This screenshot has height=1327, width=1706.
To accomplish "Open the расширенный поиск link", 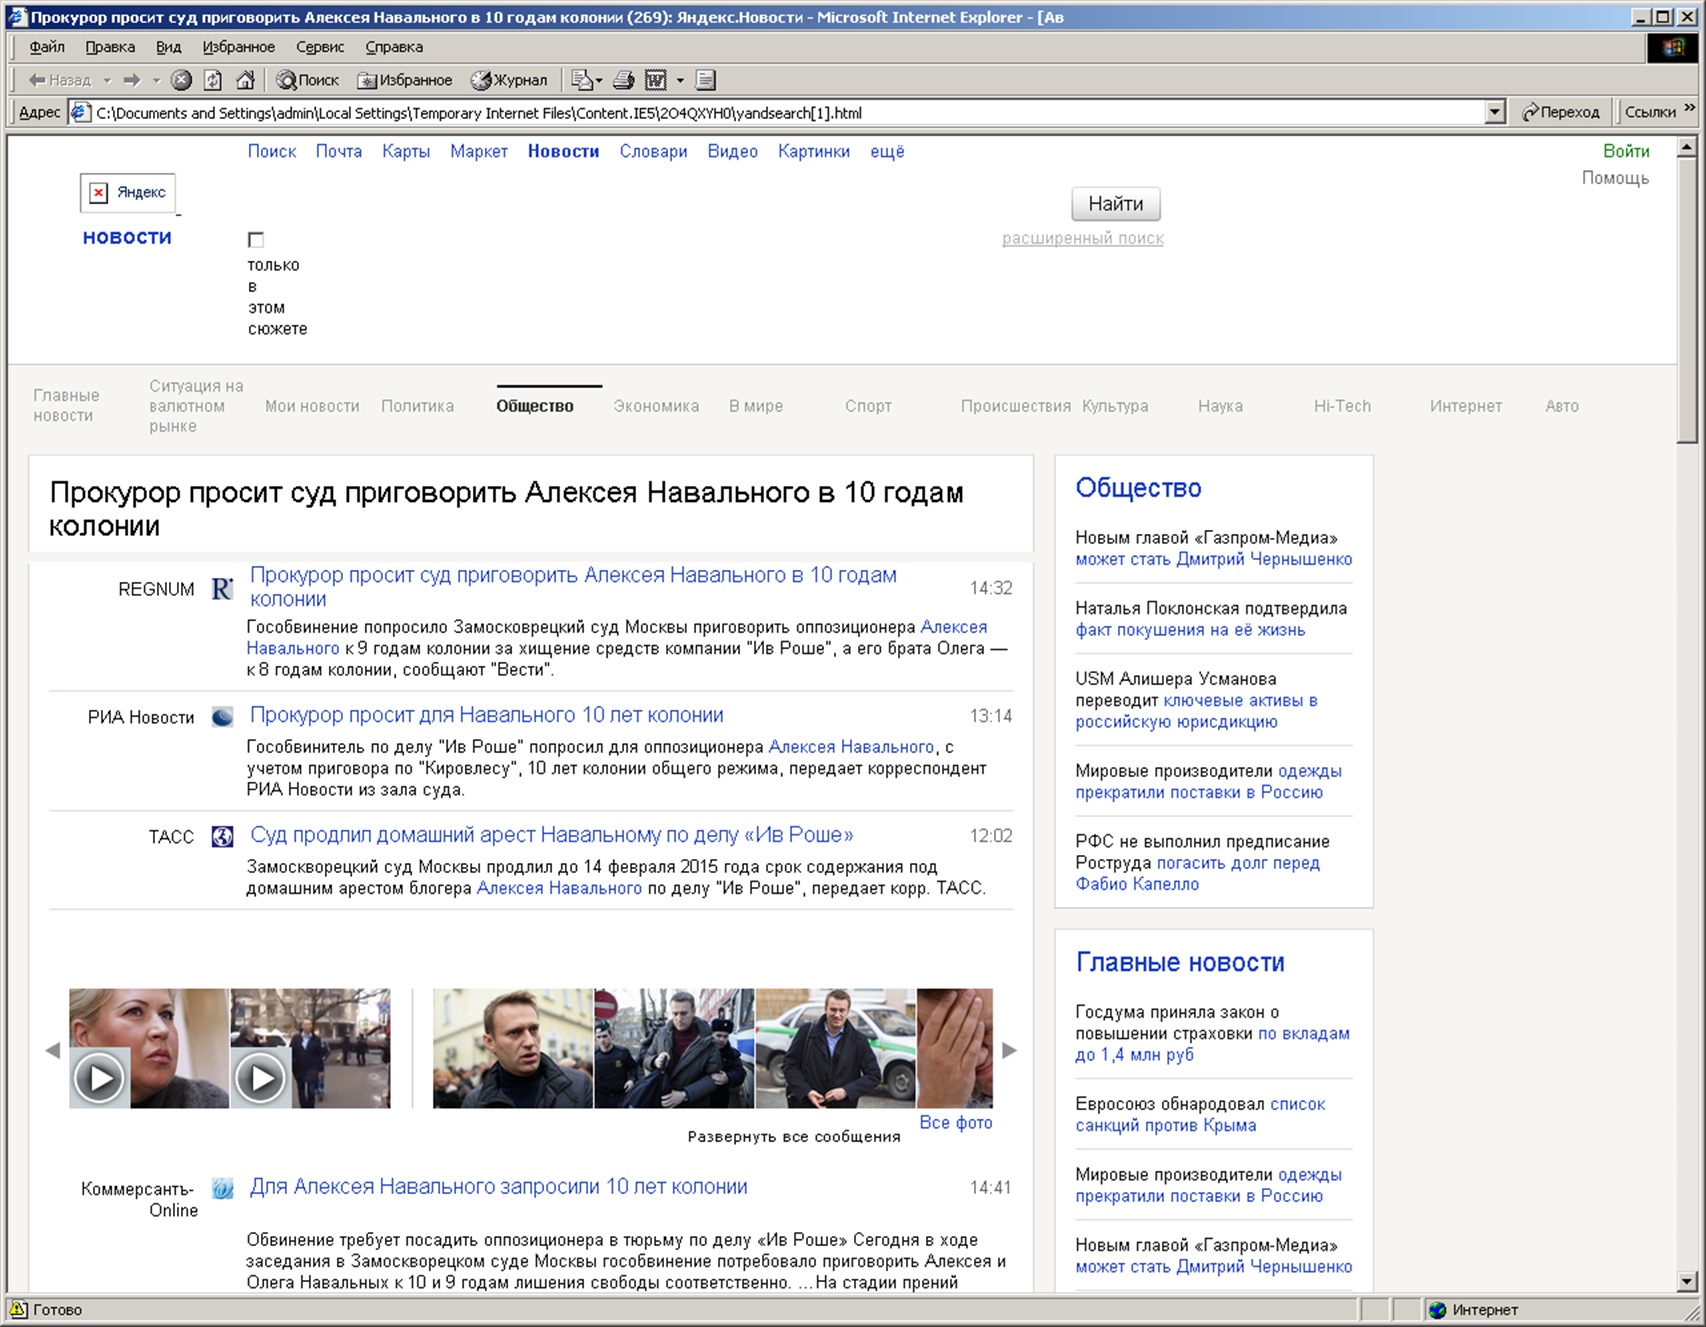I will [1083, 238].
